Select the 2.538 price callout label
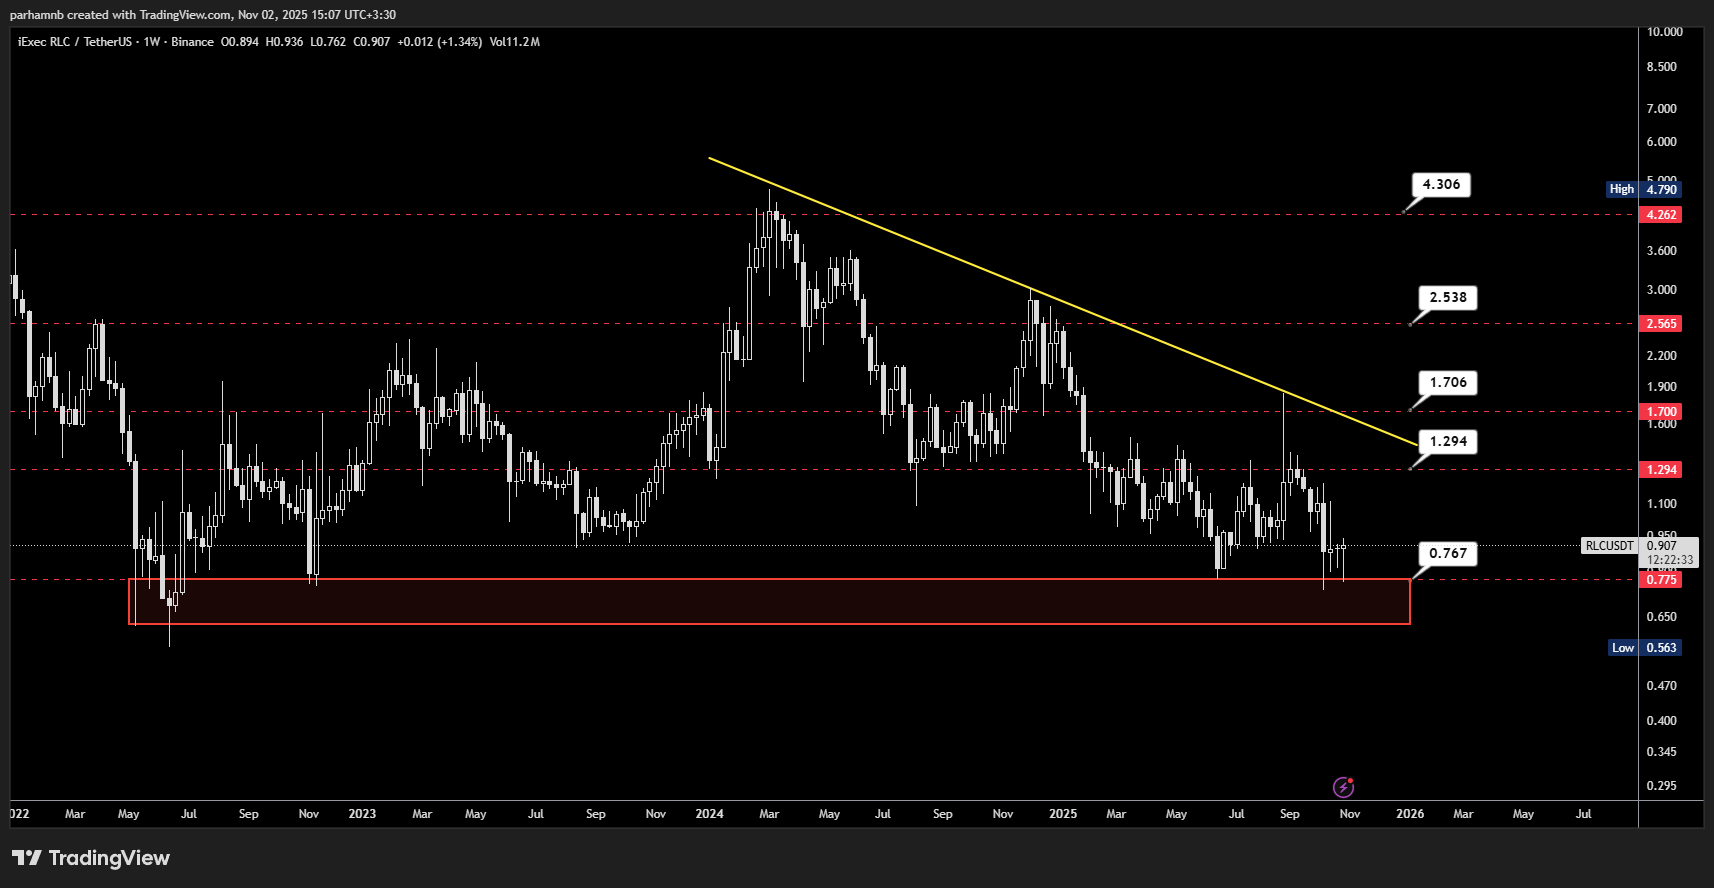1714x888 pixels. [1447, 297]
